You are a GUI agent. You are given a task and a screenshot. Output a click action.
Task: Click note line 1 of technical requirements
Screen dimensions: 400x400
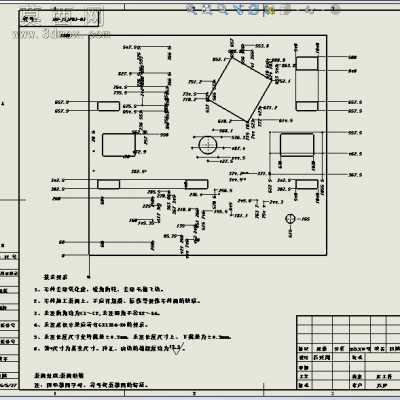pos(99,289)
